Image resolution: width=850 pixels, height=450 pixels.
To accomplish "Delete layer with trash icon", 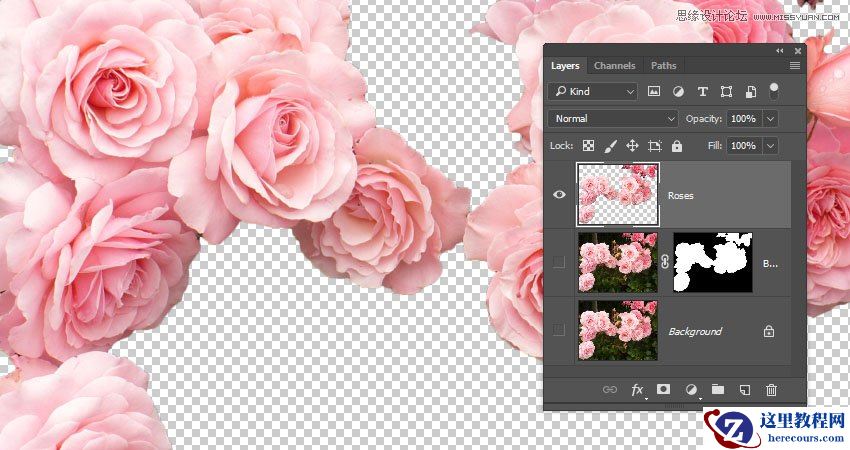I will 771,389.
